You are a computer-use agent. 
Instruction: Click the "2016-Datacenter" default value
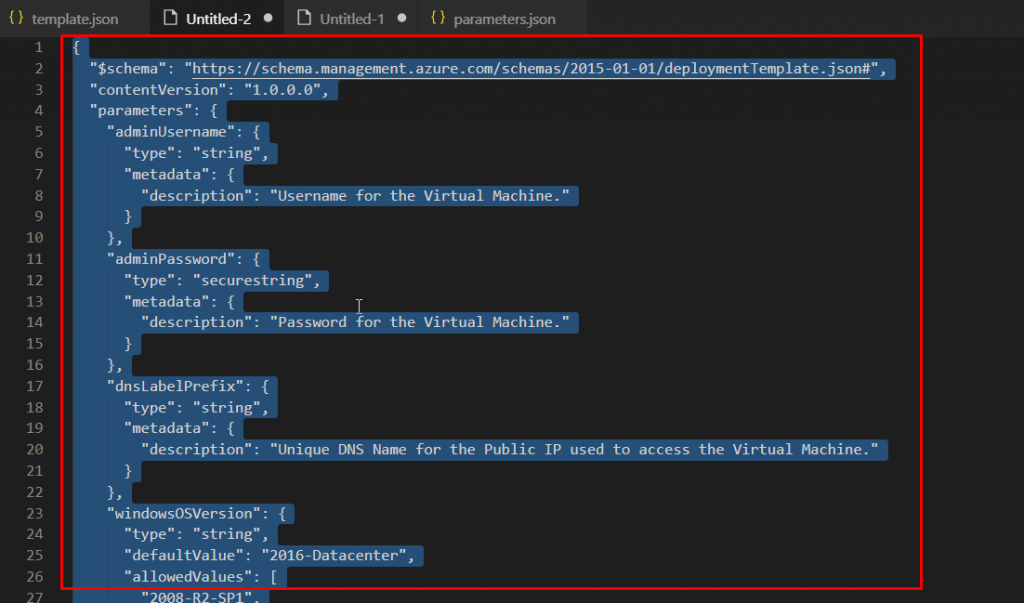tap(334, 555)
